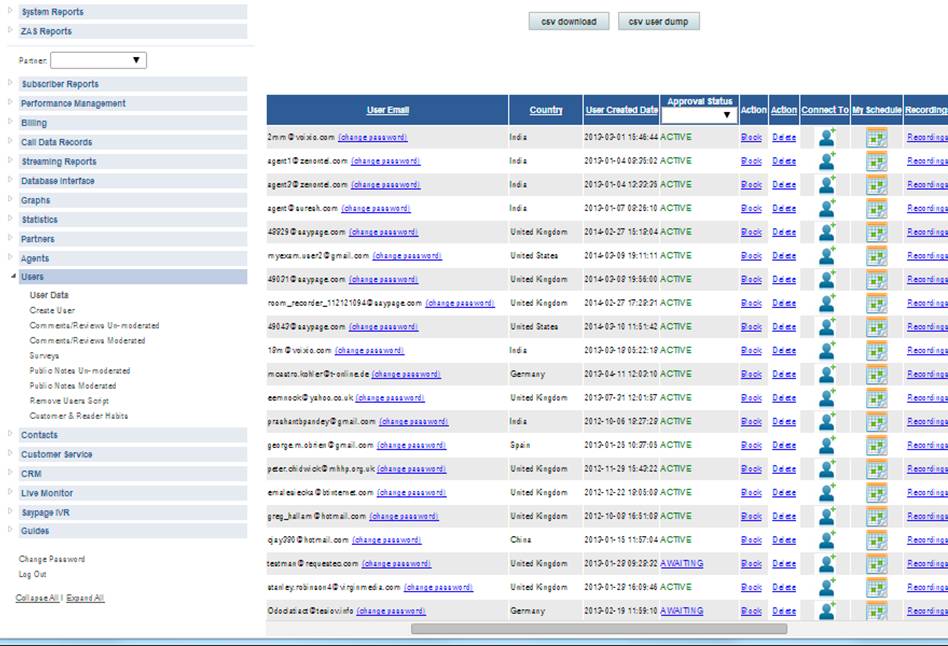This screenshot has width=948, height=646.
Task: Expand the Billing section
Action: [34, 123]
